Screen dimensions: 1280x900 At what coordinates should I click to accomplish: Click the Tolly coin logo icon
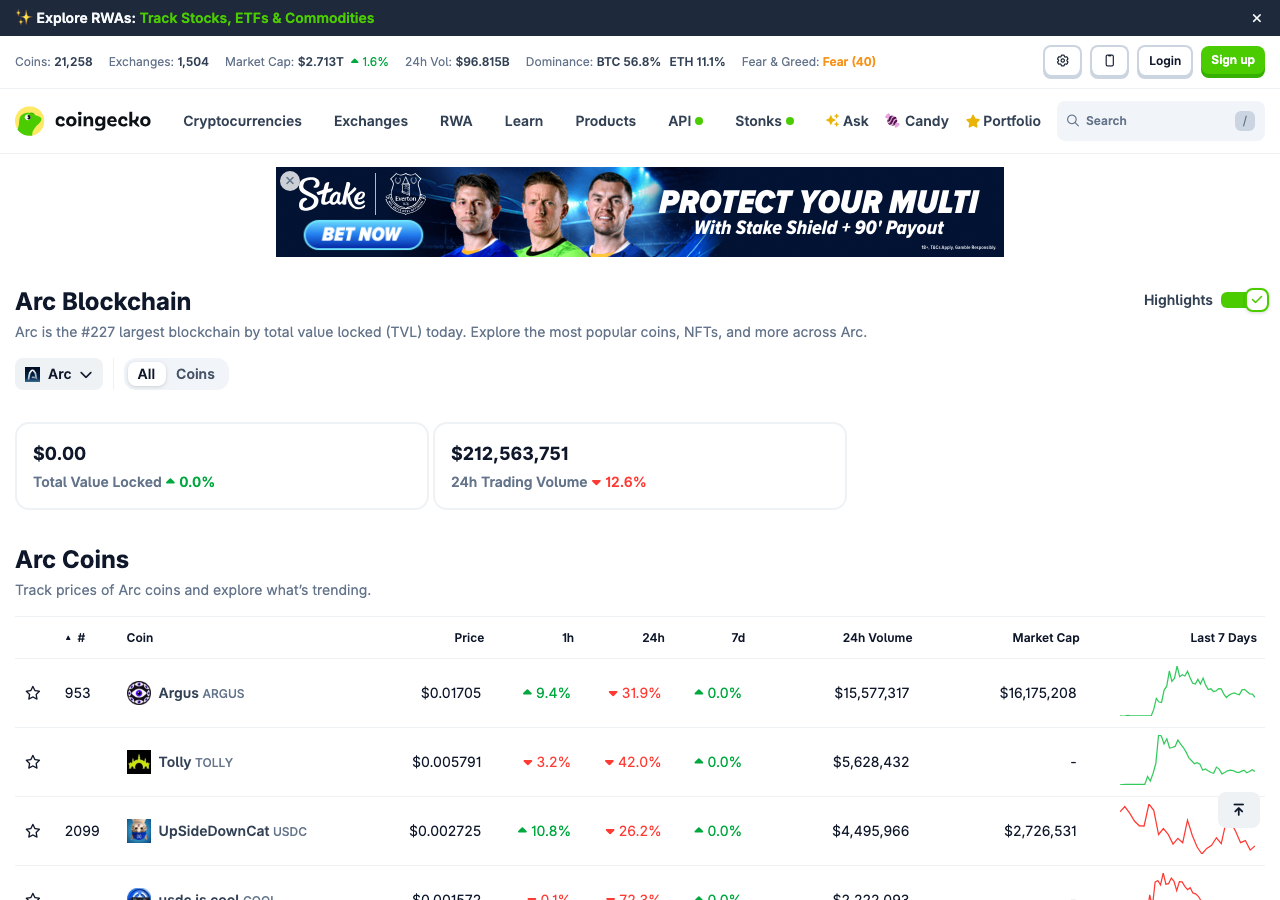coord(139,762)
